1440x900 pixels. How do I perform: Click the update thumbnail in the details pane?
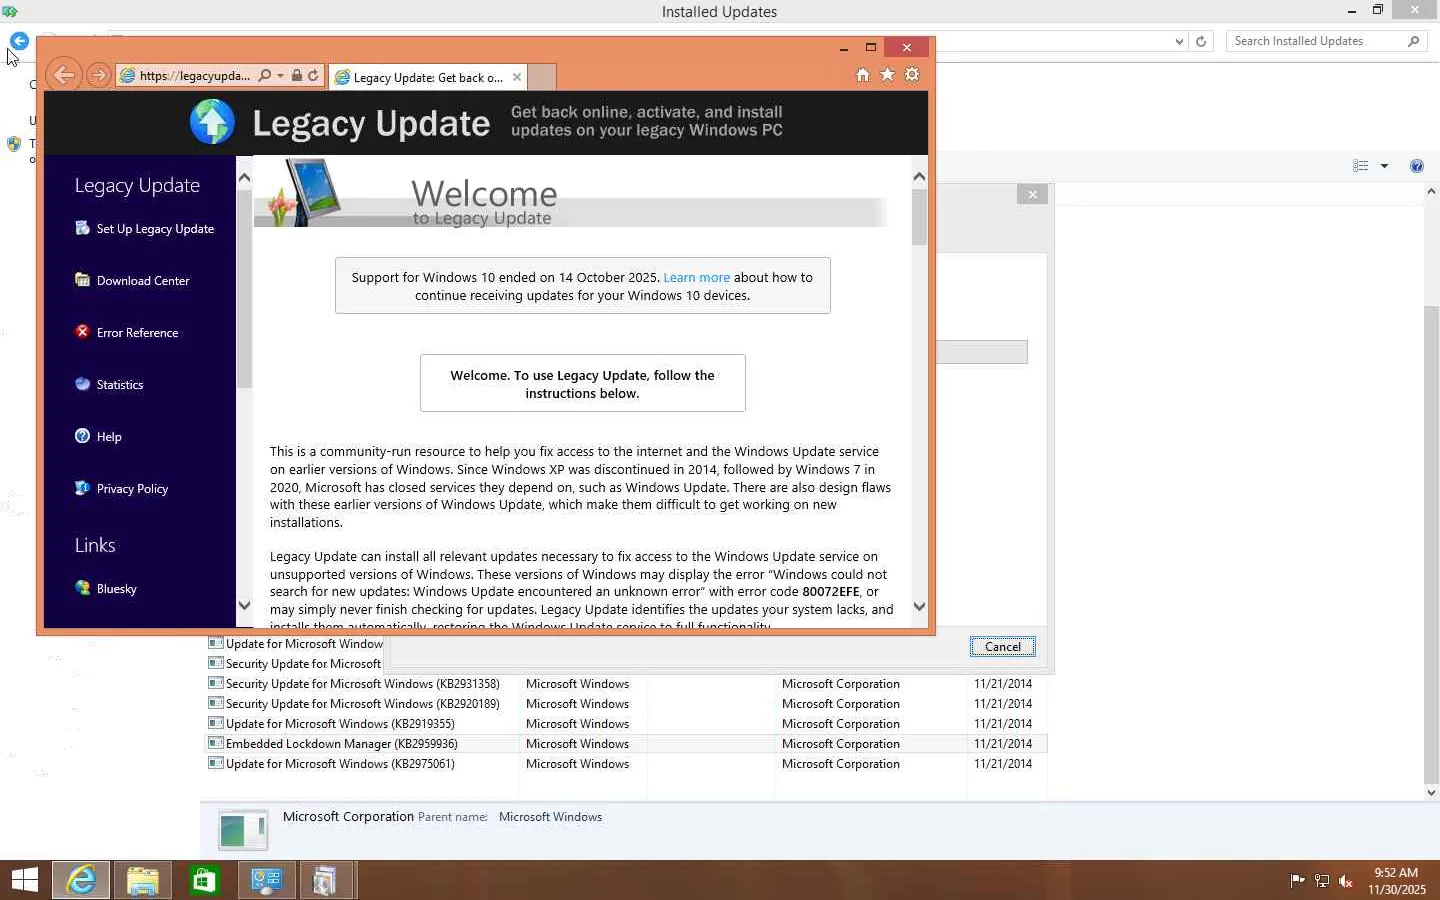click(x=243, y=829)
